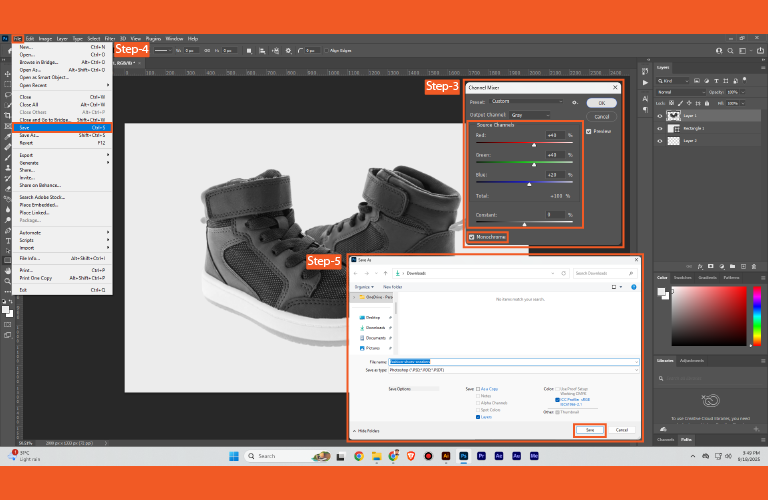
Task: Toggle the Monochrome checkbox in Channel Mixer
Action: point(472,237)
